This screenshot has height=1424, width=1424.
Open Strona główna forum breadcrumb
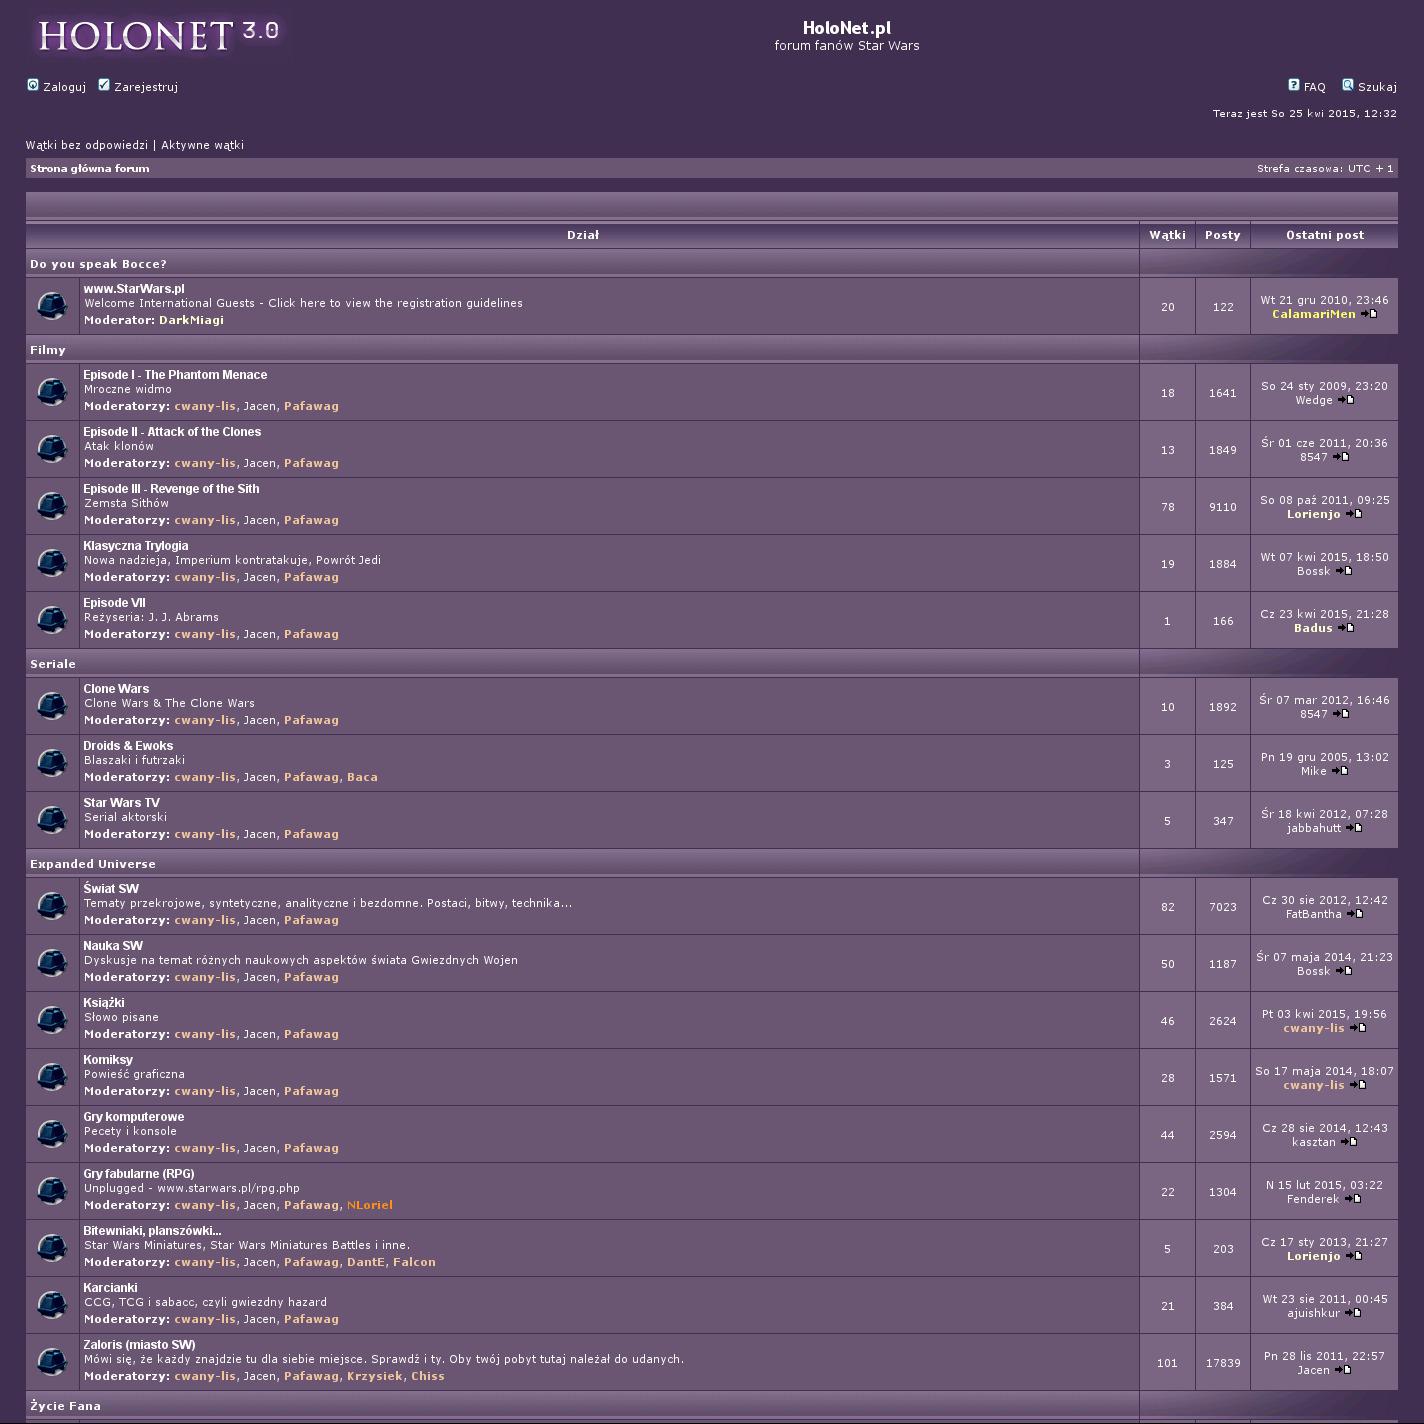click(x=90, y=169)
